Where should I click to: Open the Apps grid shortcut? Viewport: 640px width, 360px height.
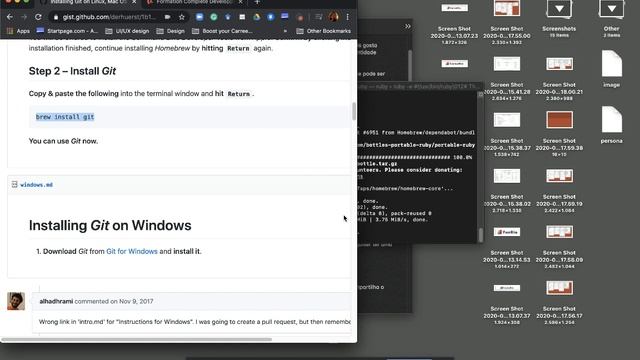tap(18, 31)
